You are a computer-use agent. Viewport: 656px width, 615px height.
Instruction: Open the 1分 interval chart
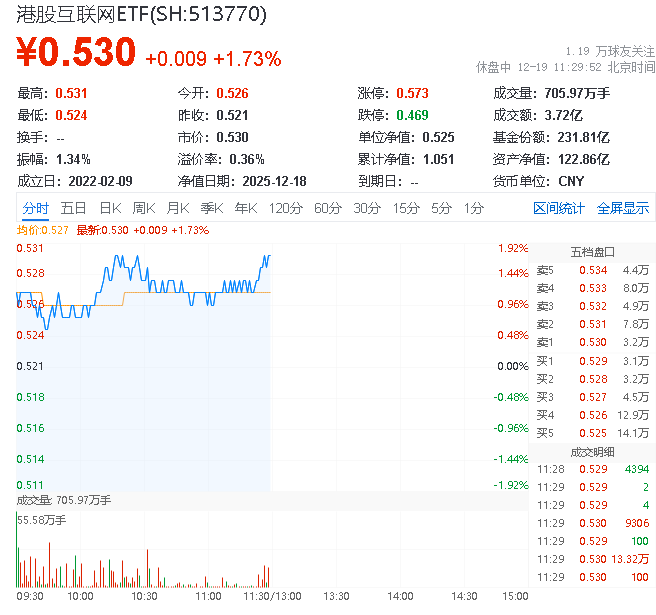(x=473, y=208)
